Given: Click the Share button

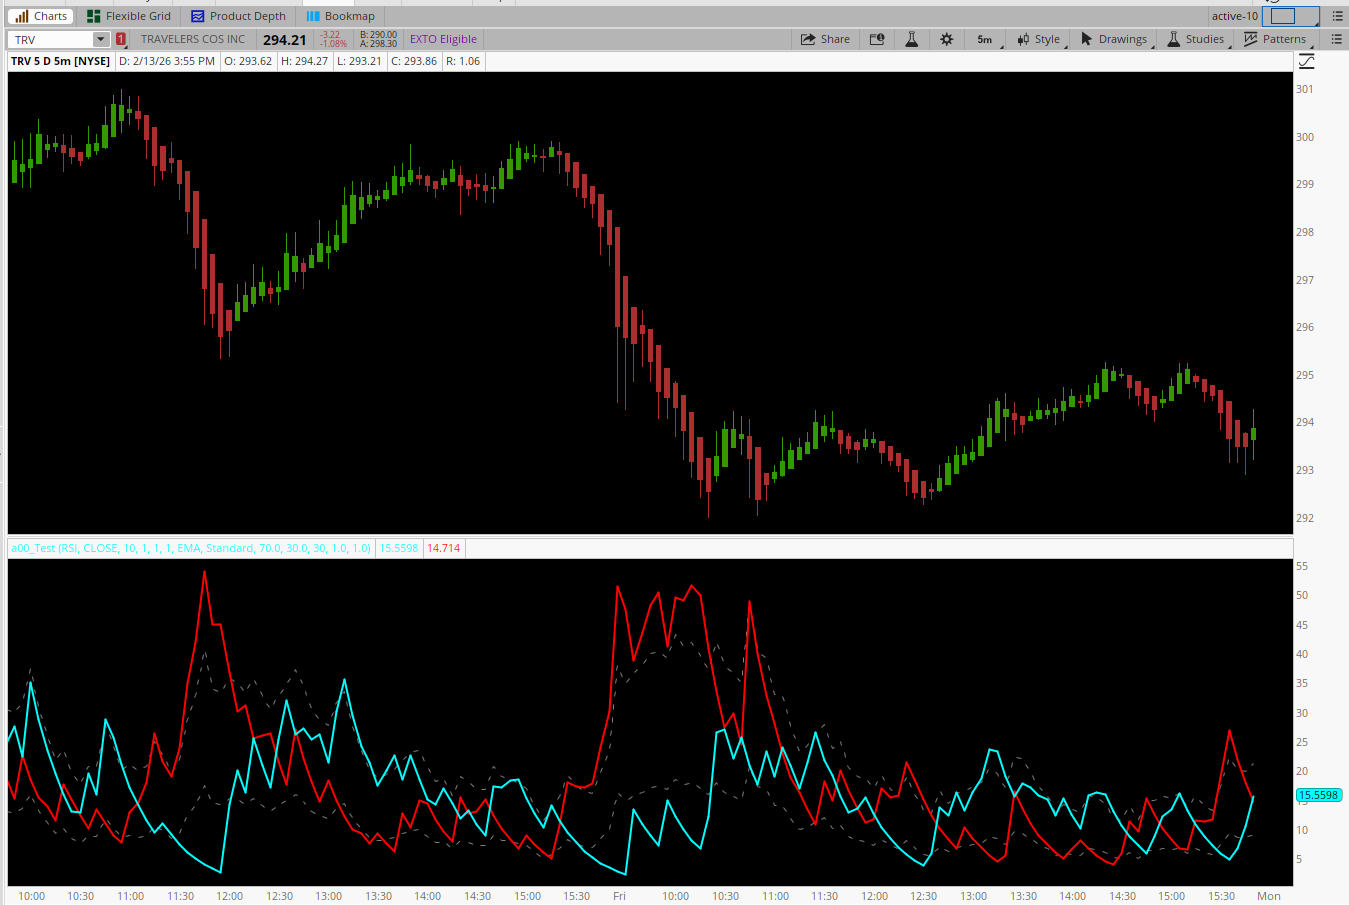Looking at the screenshot, I should [x=825, y=39].
